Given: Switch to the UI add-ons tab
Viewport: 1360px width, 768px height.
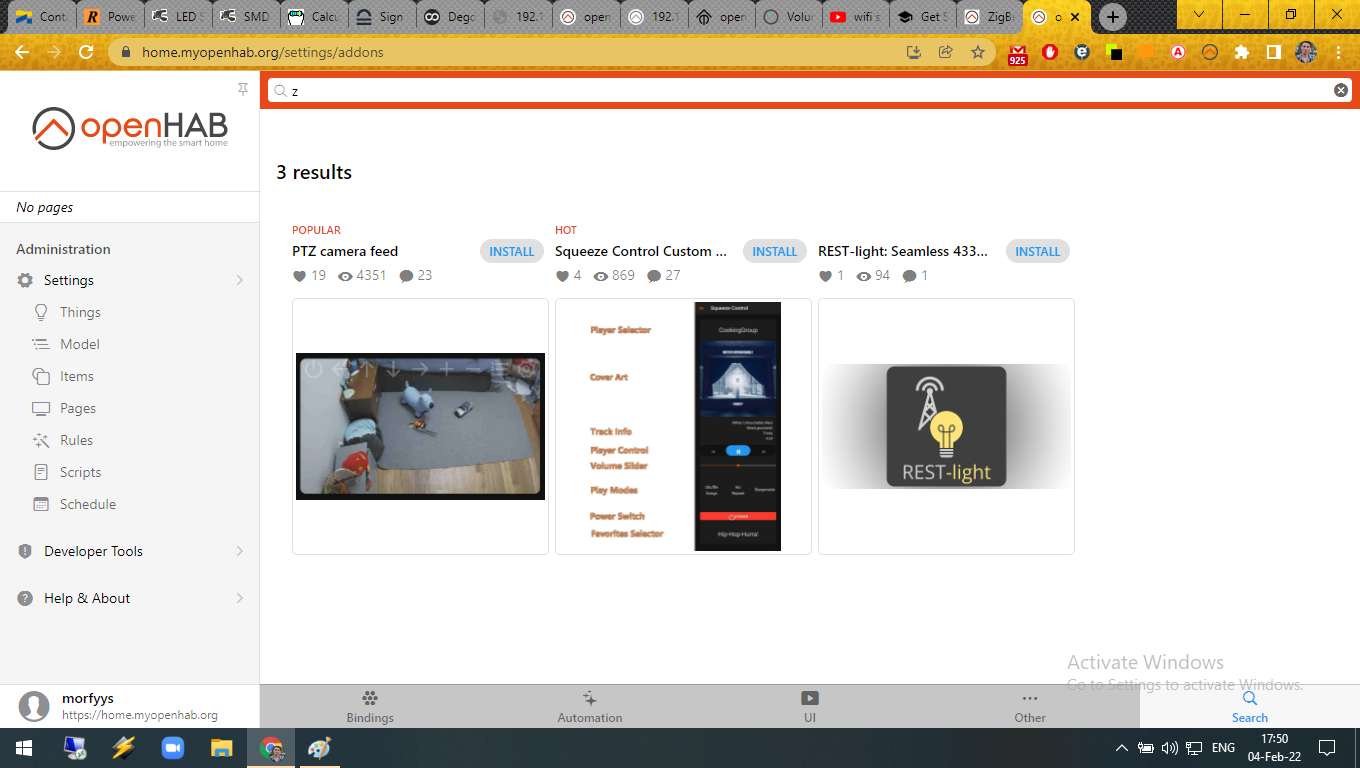Looking at the screenshot, I should point(810,706).
